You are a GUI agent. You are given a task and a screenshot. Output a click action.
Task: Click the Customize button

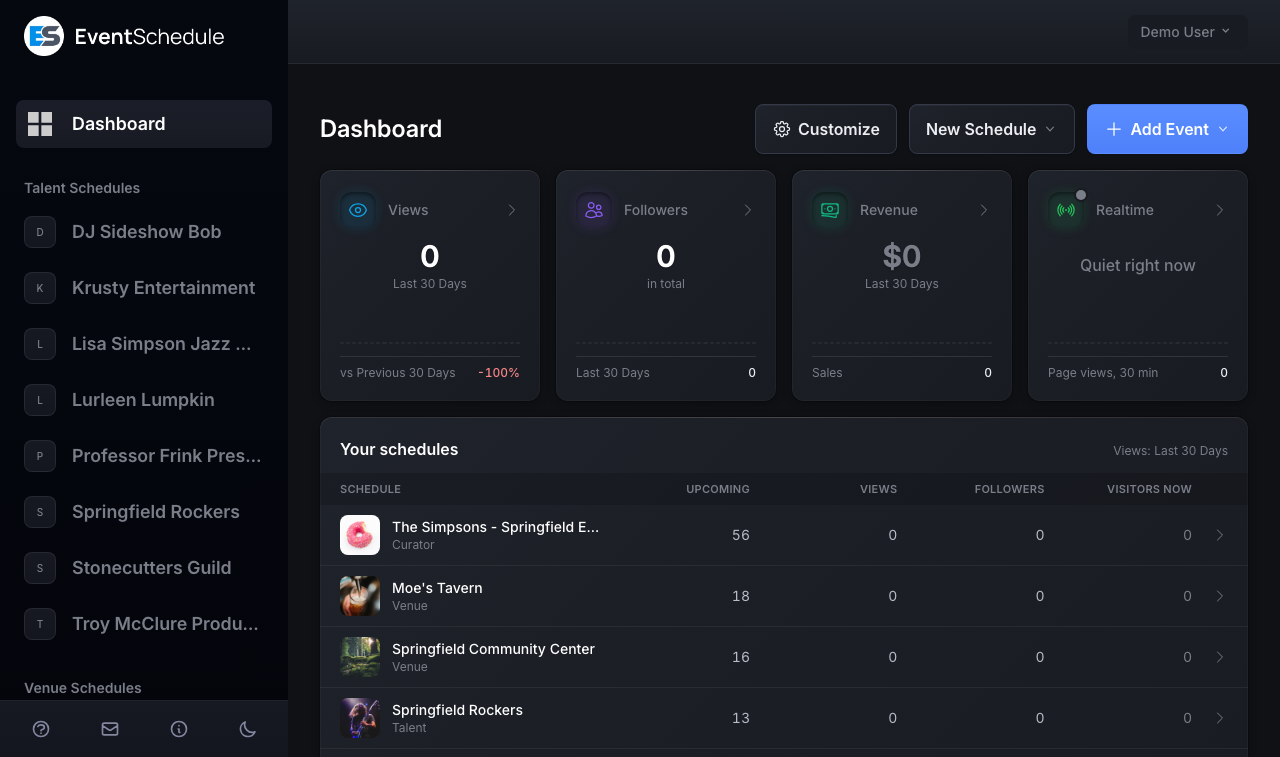coord(826,129)
